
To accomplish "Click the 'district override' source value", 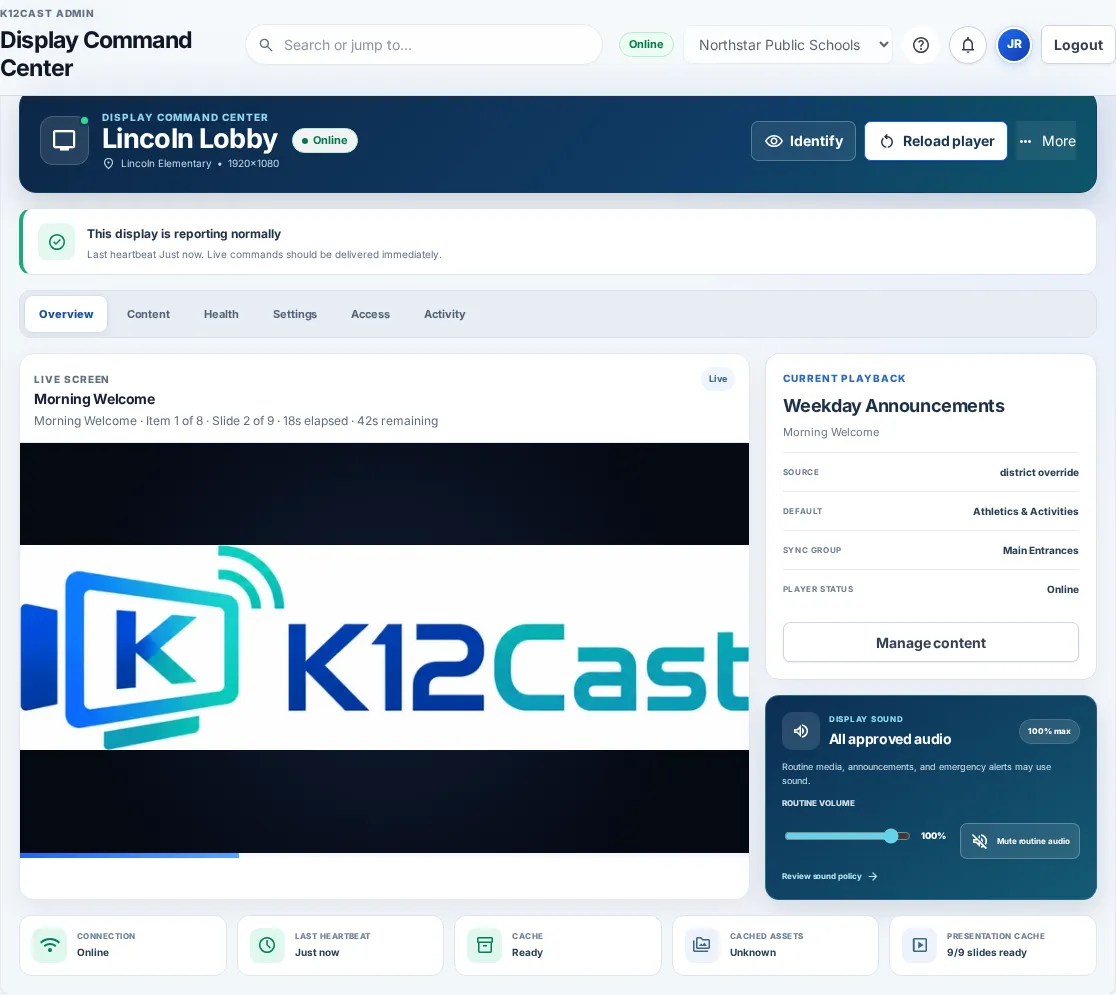I will click(x=1039, y=473).
